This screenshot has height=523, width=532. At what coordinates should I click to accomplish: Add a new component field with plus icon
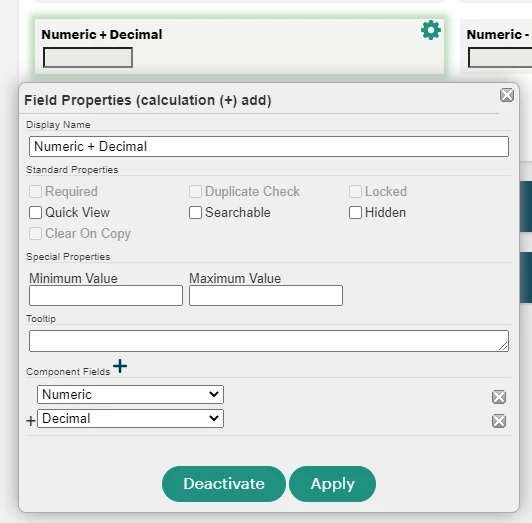click(x=120, y=366)
